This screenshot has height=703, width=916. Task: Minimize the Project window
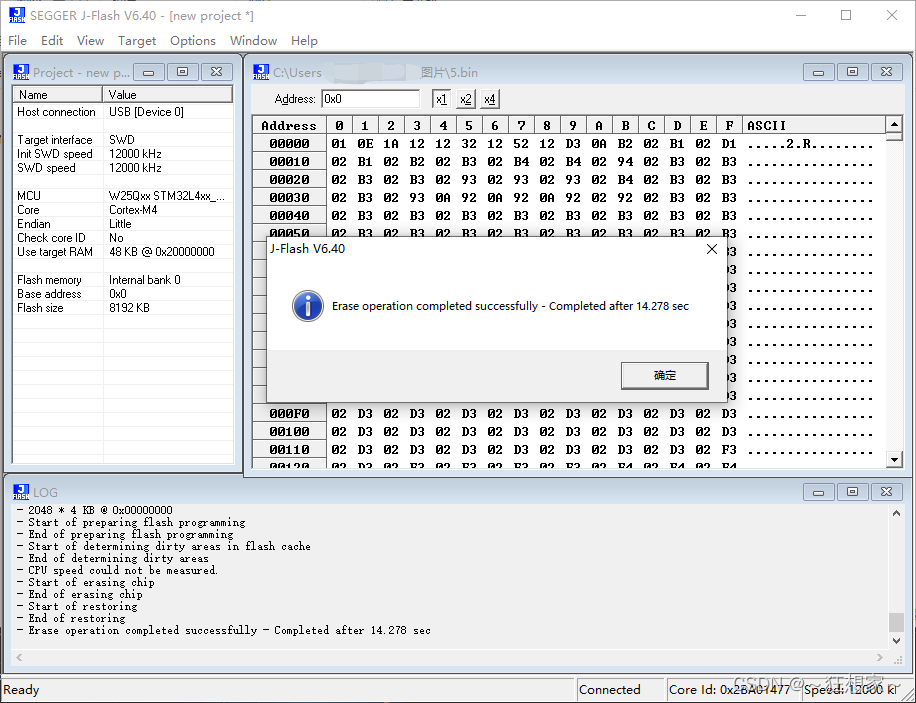point(148,72)
